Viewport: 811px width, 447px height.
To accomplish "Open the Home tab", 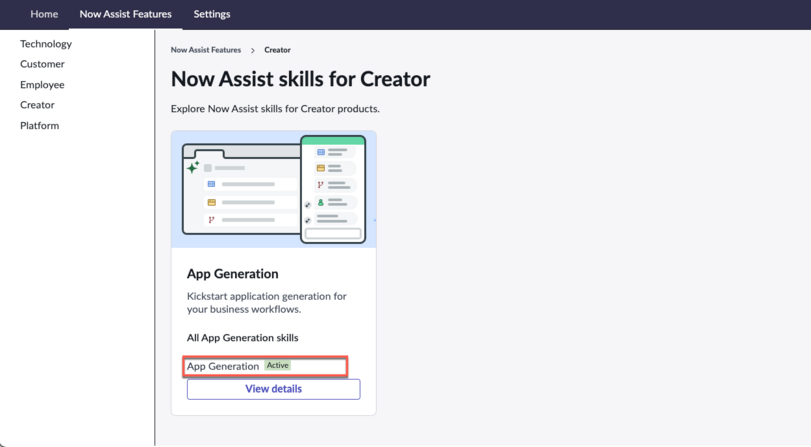I will click(x=44, y=14).
